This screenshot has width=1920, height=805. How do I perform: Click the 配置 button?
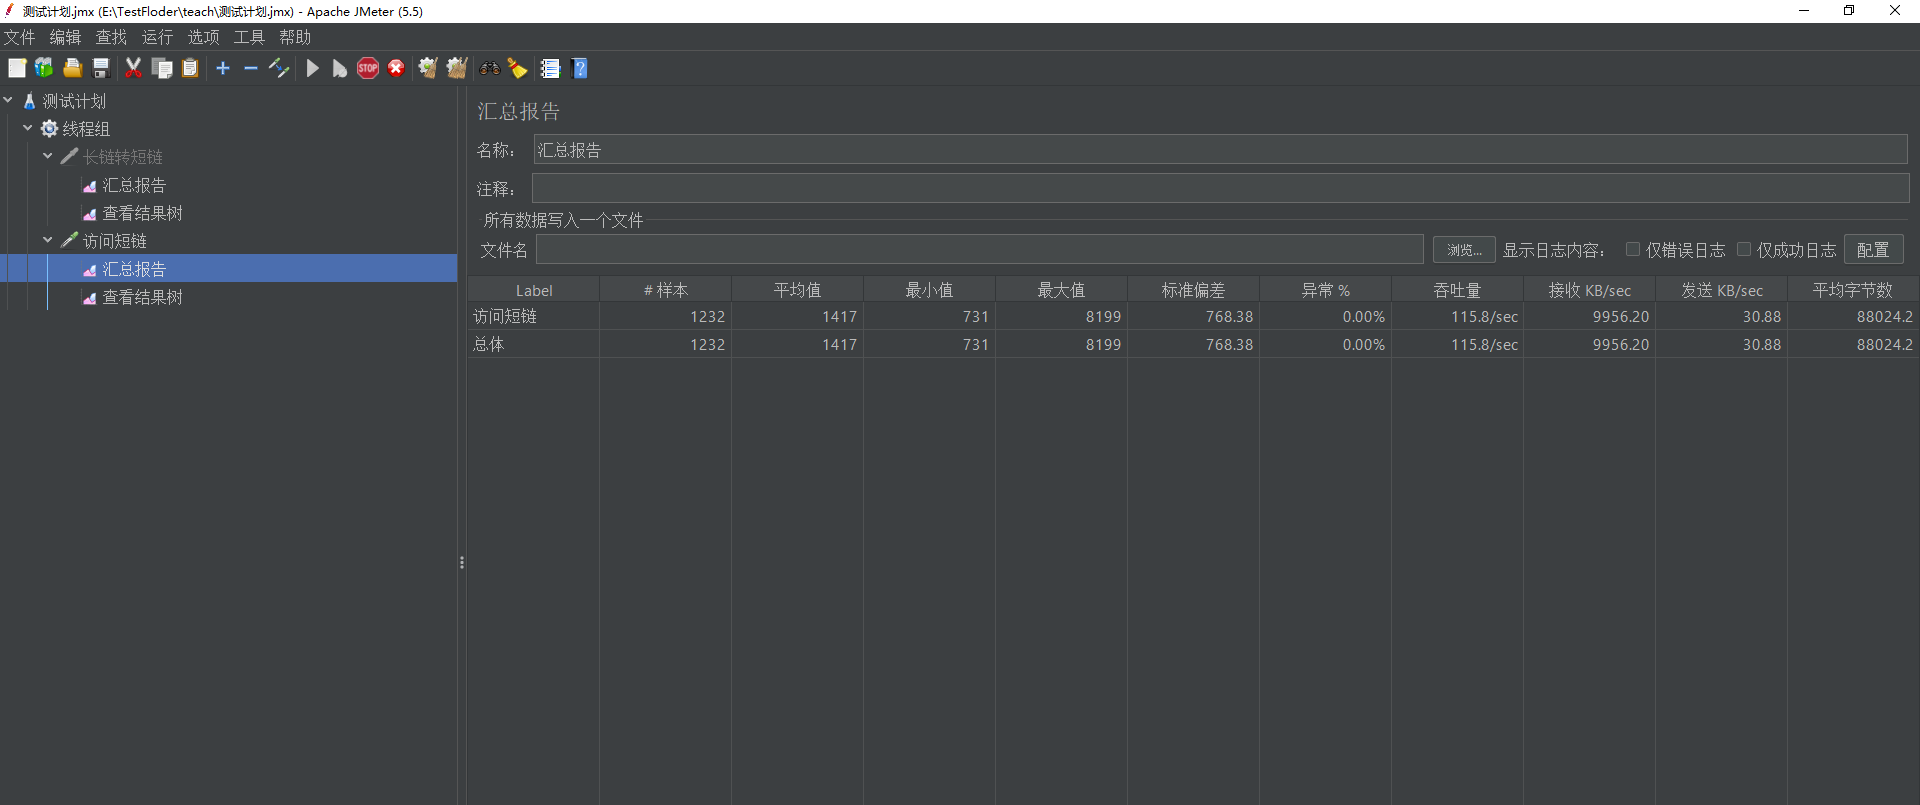click(x=1872, y=249)
